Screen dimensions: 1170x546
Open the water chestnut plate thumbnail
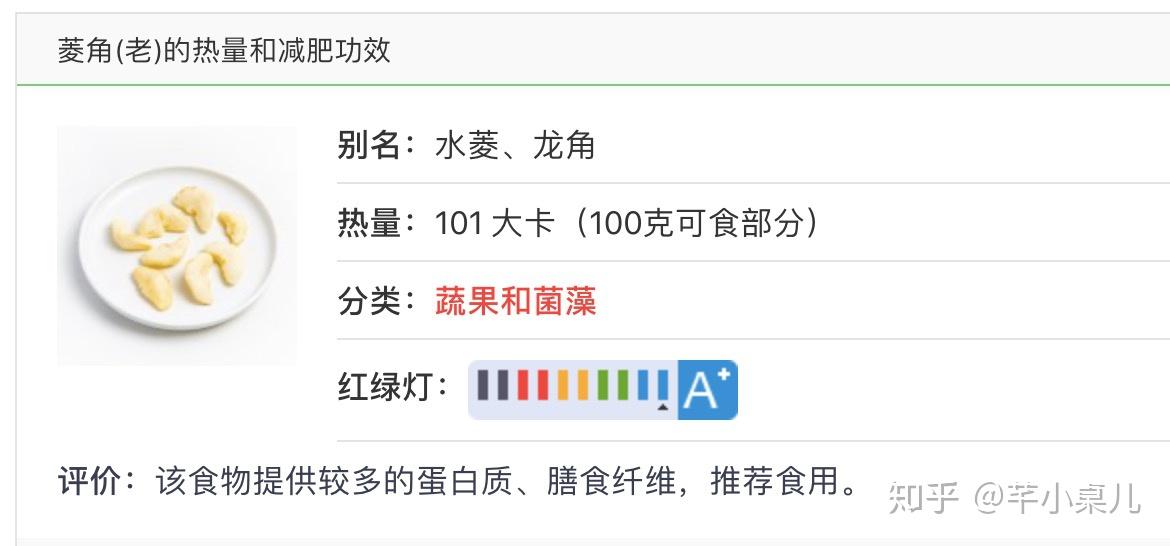tap(177, 246)
